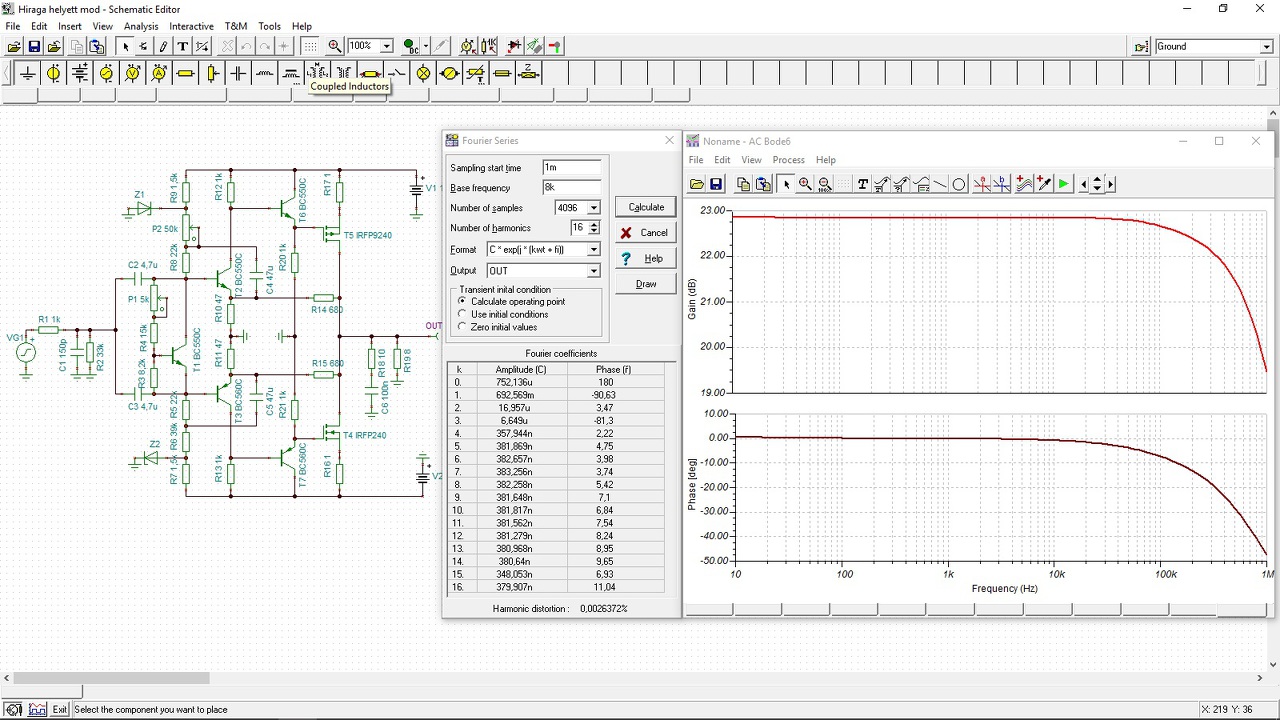Select the Zero initial values option
Viewport: 1280px width, 720px height.
coord(462,327)
